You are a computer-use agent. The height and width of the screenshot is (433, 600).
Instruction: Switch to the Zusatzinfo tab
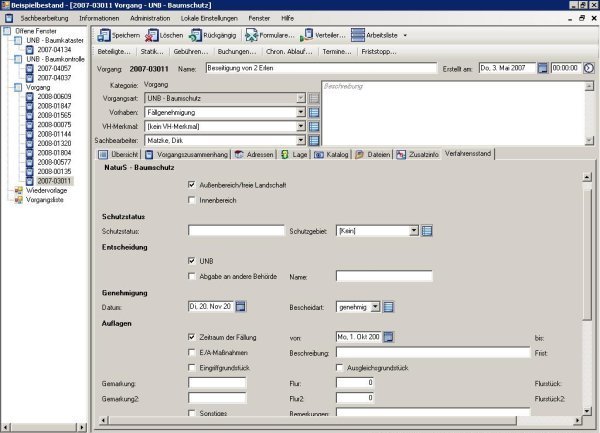417,155
